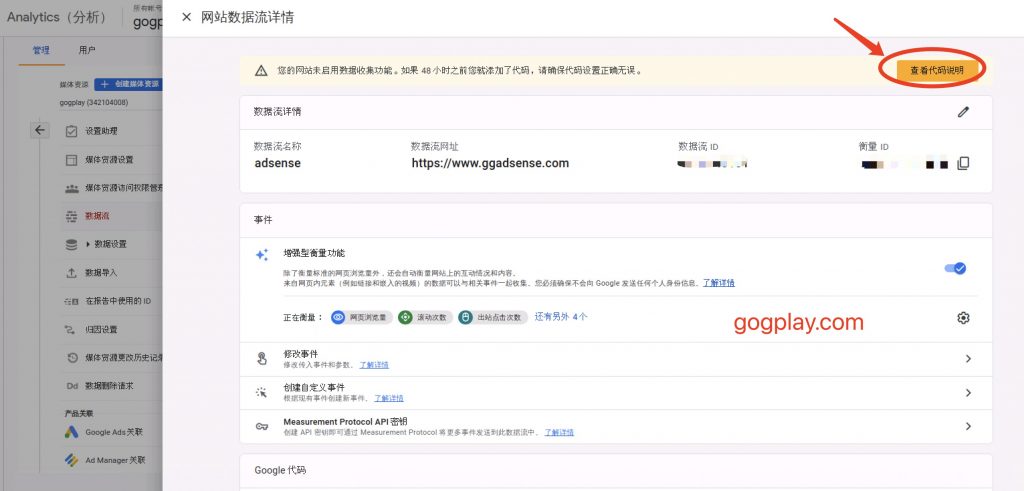
Task: Click the 设置助理 checkbox icon
Action: point(71,131)
